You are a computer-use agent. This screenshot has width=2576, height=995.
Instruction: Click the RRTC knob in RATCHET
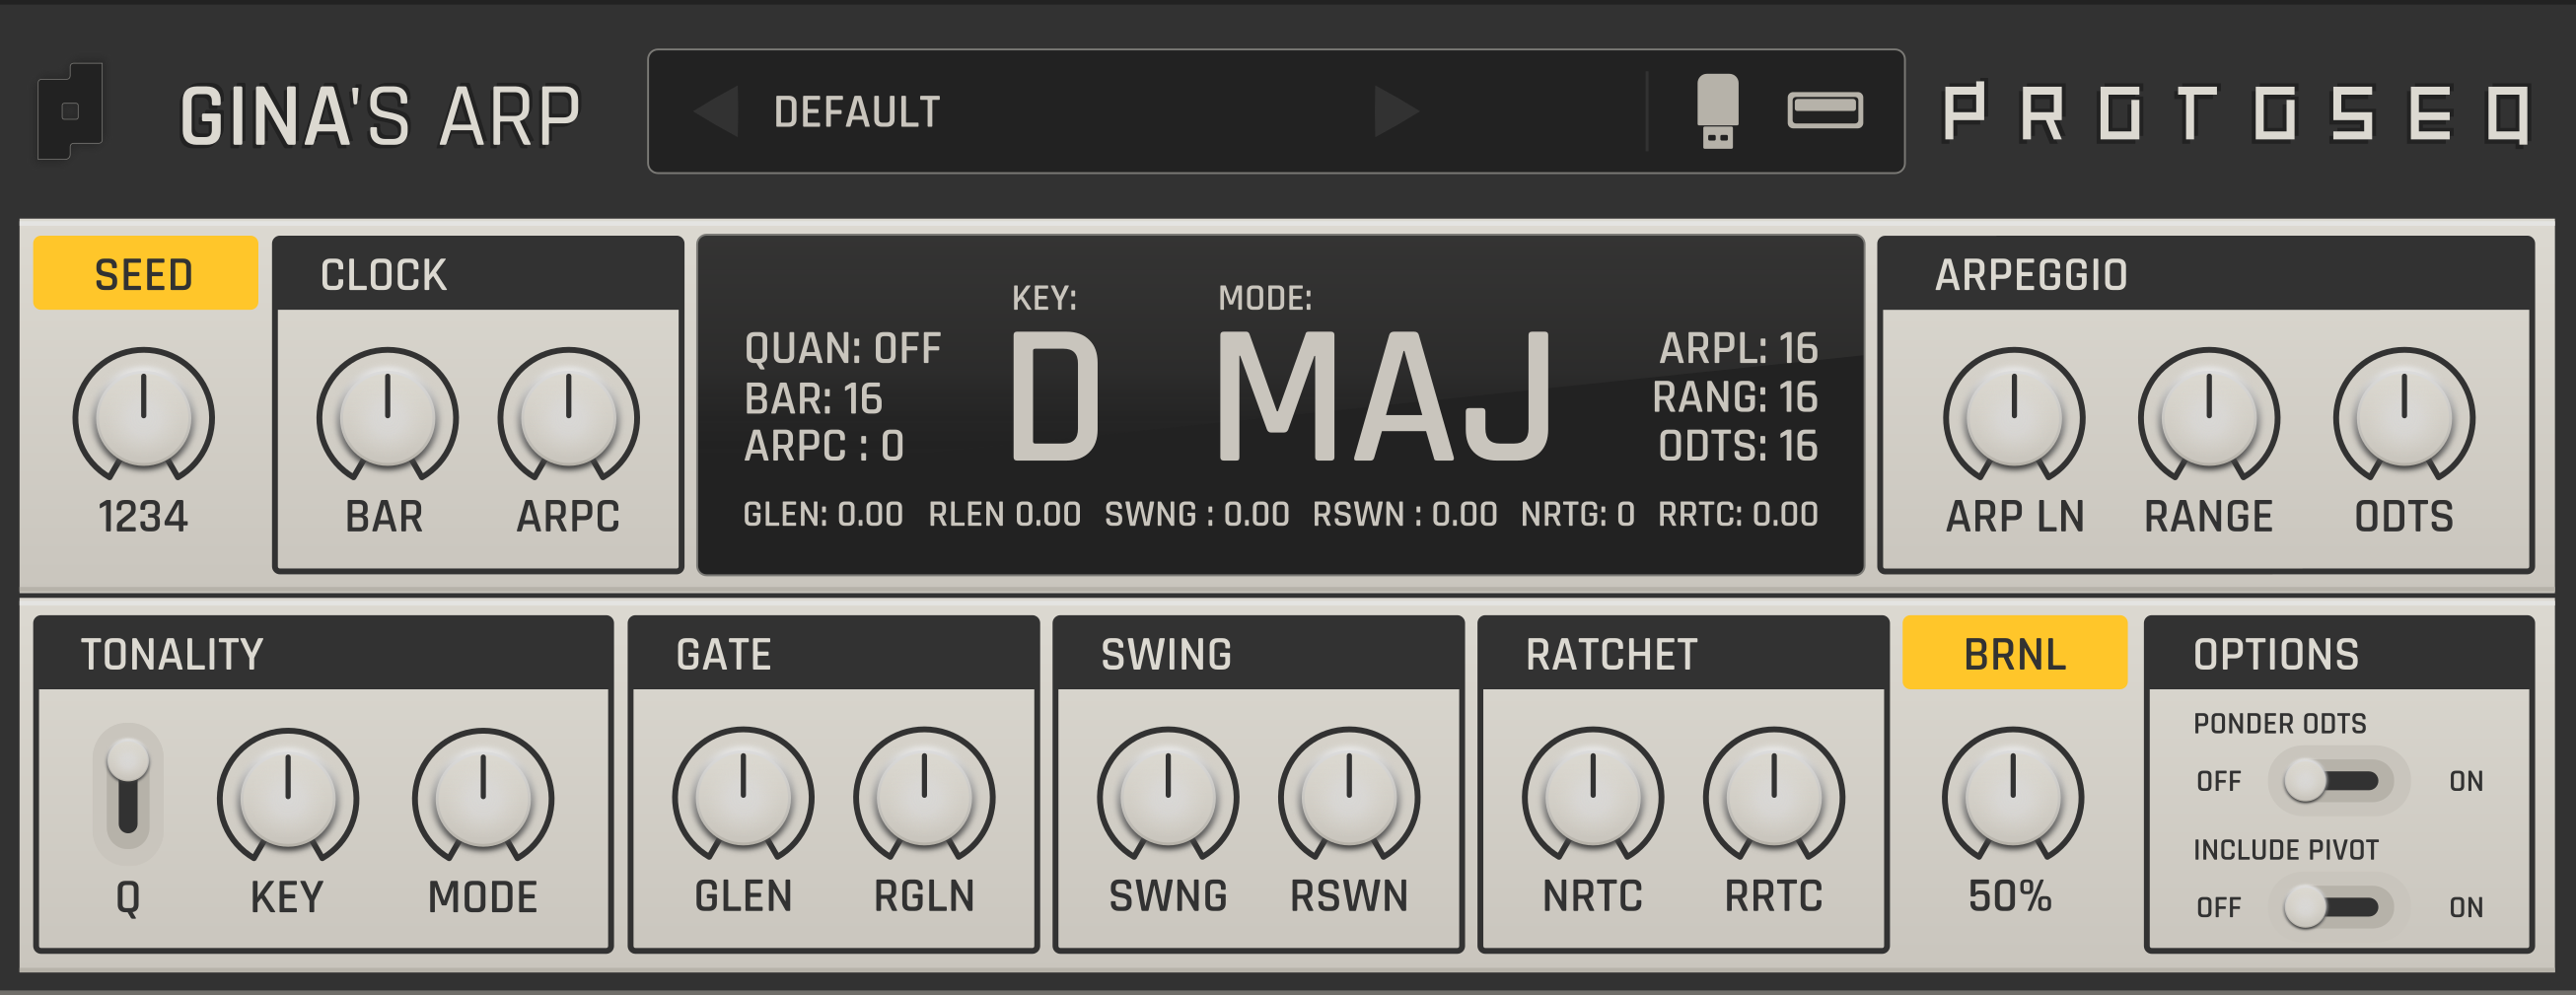(x=1774, y=796)
